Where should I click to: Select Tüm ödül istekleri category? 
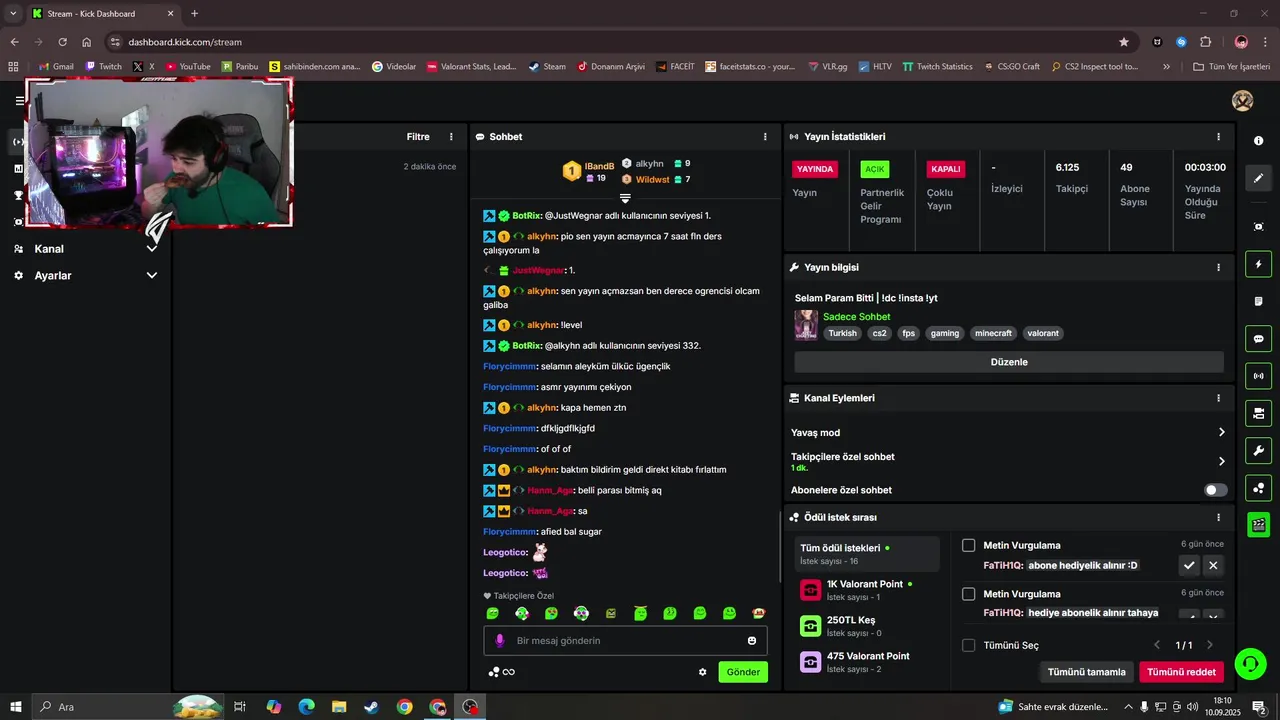[x=868, y=554]
